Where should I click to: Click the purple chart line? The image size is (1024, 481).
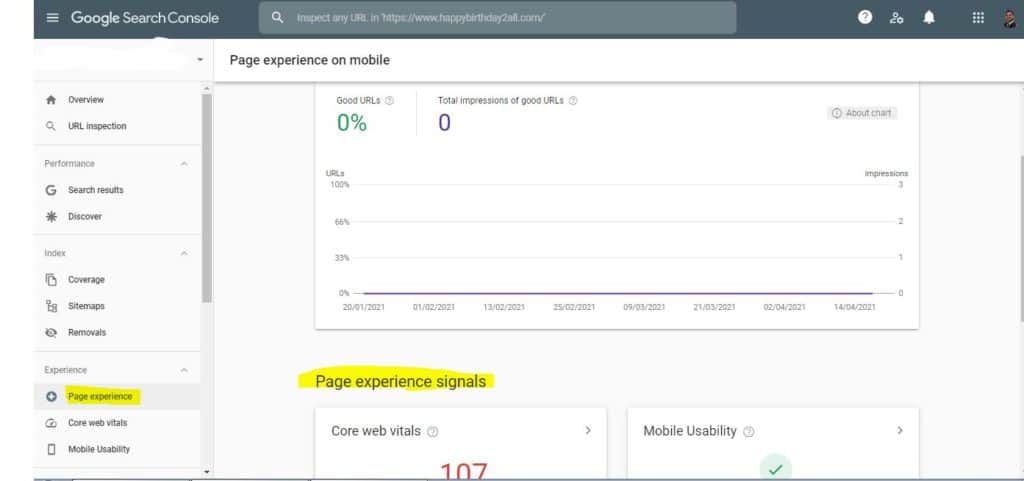618,294
